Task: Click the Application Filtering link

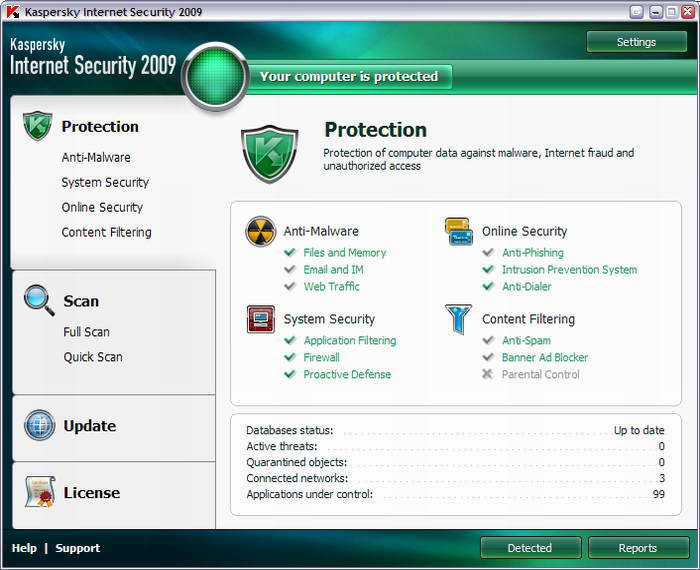Action: coord(350,341)
